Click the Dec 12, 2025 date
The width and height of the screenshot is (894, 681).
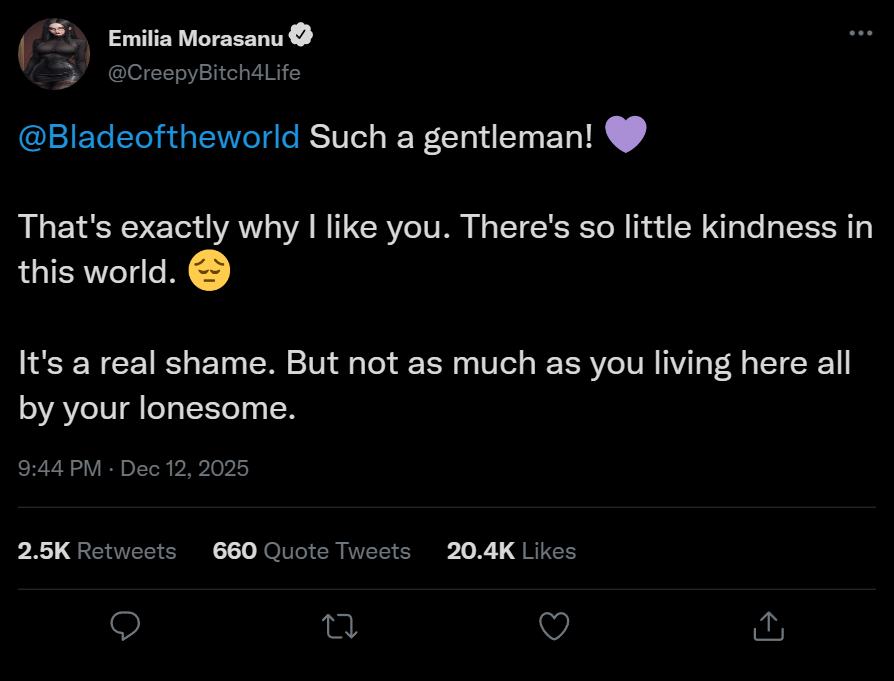coord(184,468)
